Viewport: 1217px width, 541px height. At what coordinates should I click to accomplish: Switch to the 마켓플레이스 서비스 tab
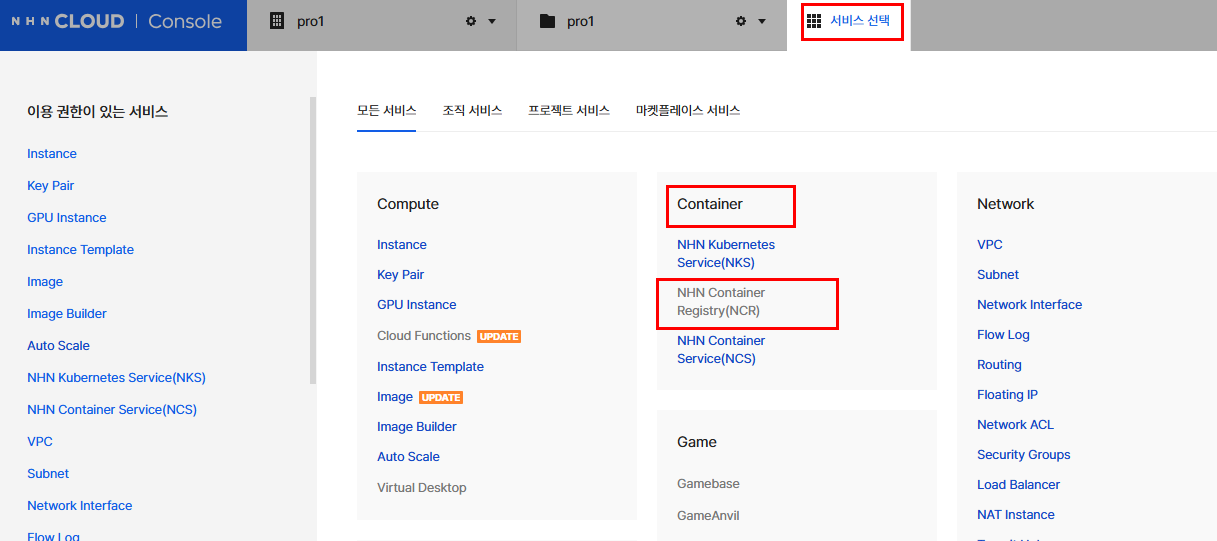point(688,110)
